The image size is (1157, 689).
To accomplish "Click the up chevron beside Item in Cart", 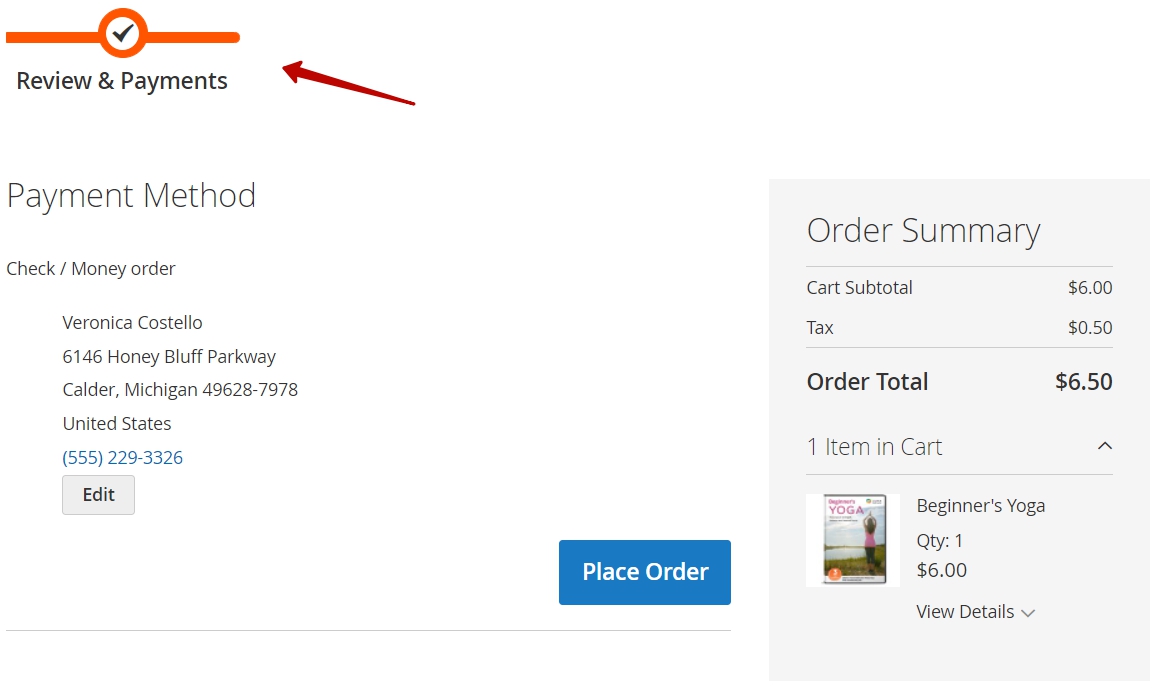I will (1105, 446).
